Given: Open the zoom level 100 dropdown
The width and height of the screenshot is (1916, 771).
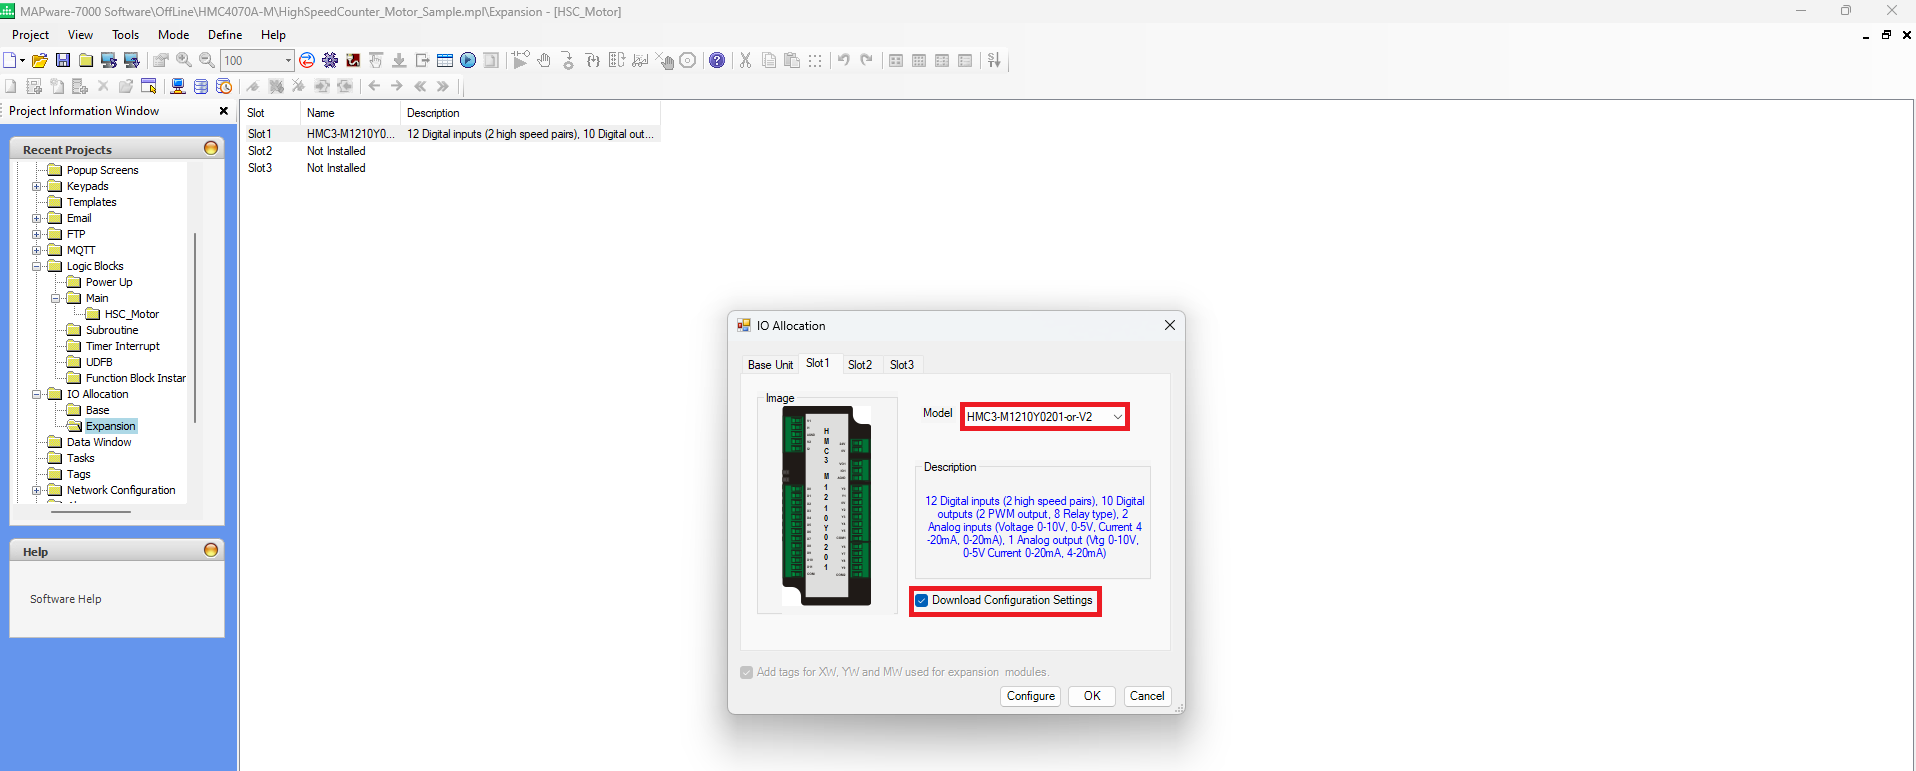Looking at the screenshot, I should coord(288,61).
